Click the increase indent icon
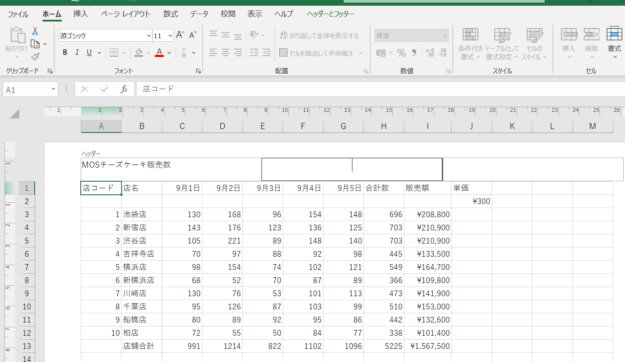This screenshot has height=362, width=625. pos(266,52)
